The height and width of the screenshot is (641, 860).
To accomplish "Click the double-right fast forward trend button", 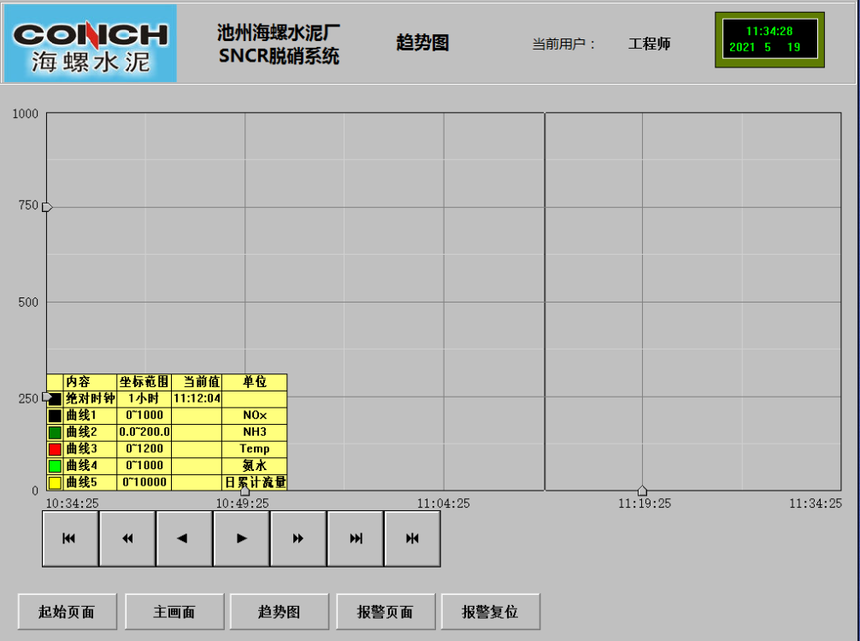I will pos(298,538).
